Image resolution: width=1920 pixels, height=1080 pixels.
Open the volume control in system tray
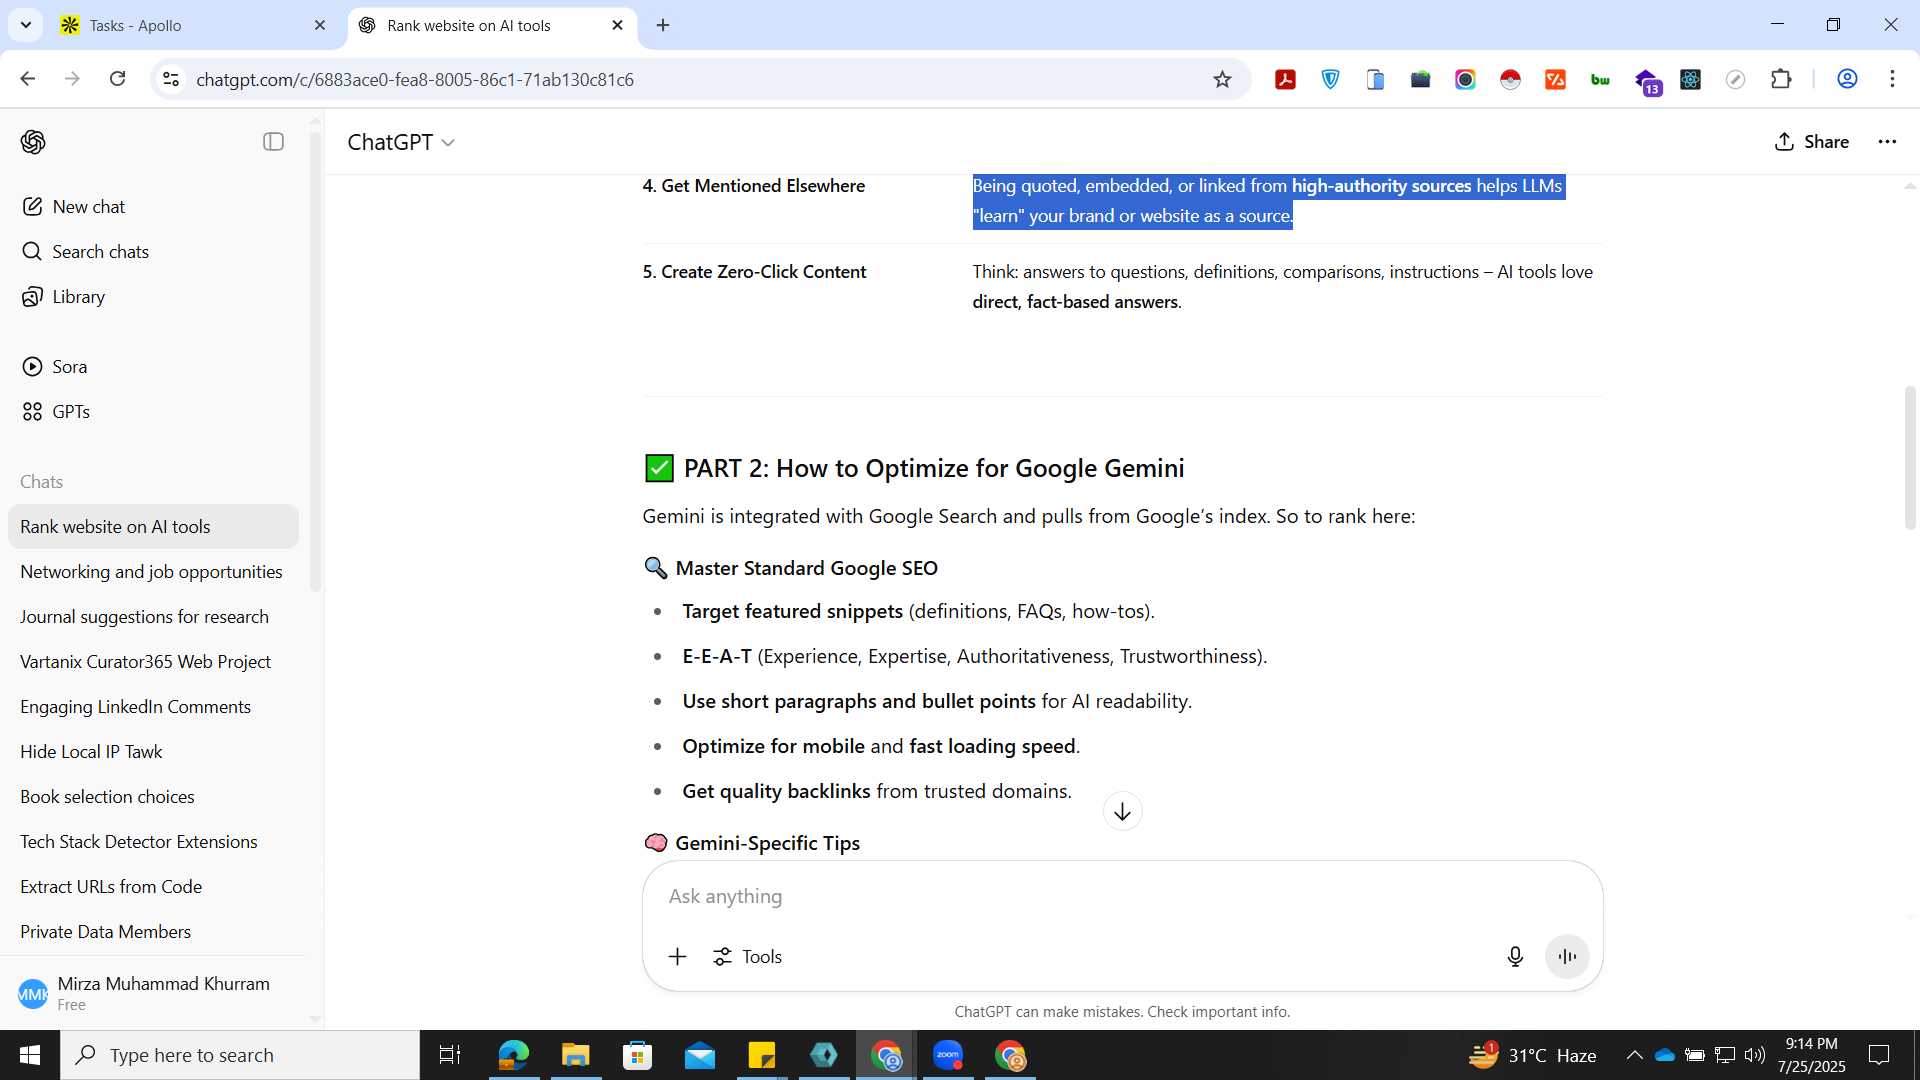[1755, 1055]
